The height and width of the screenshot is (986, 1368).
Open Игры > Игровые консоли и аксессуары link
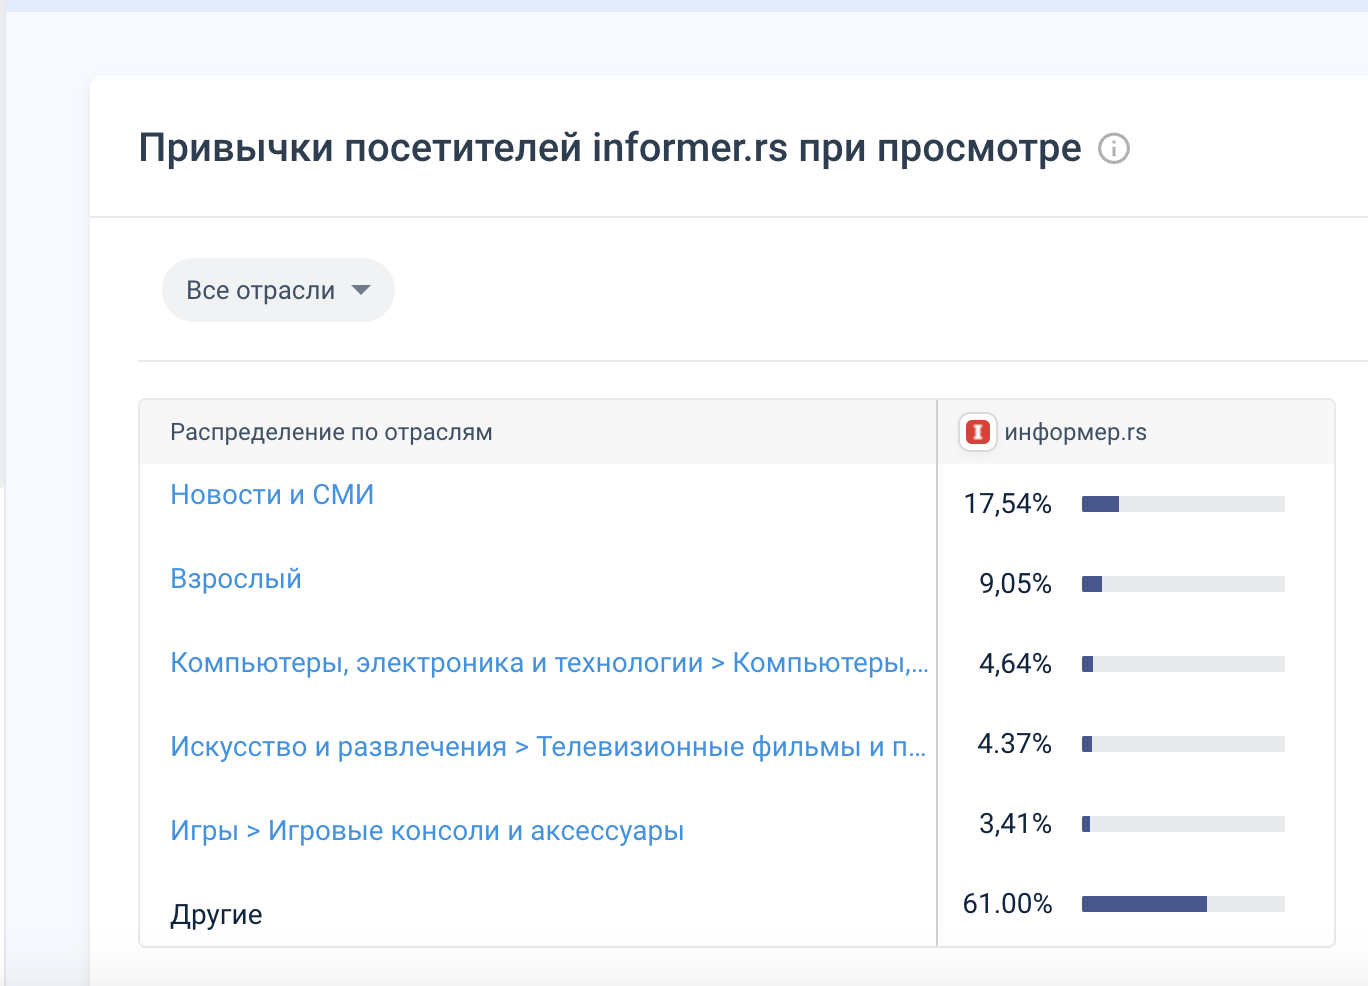tap(427, 831)
